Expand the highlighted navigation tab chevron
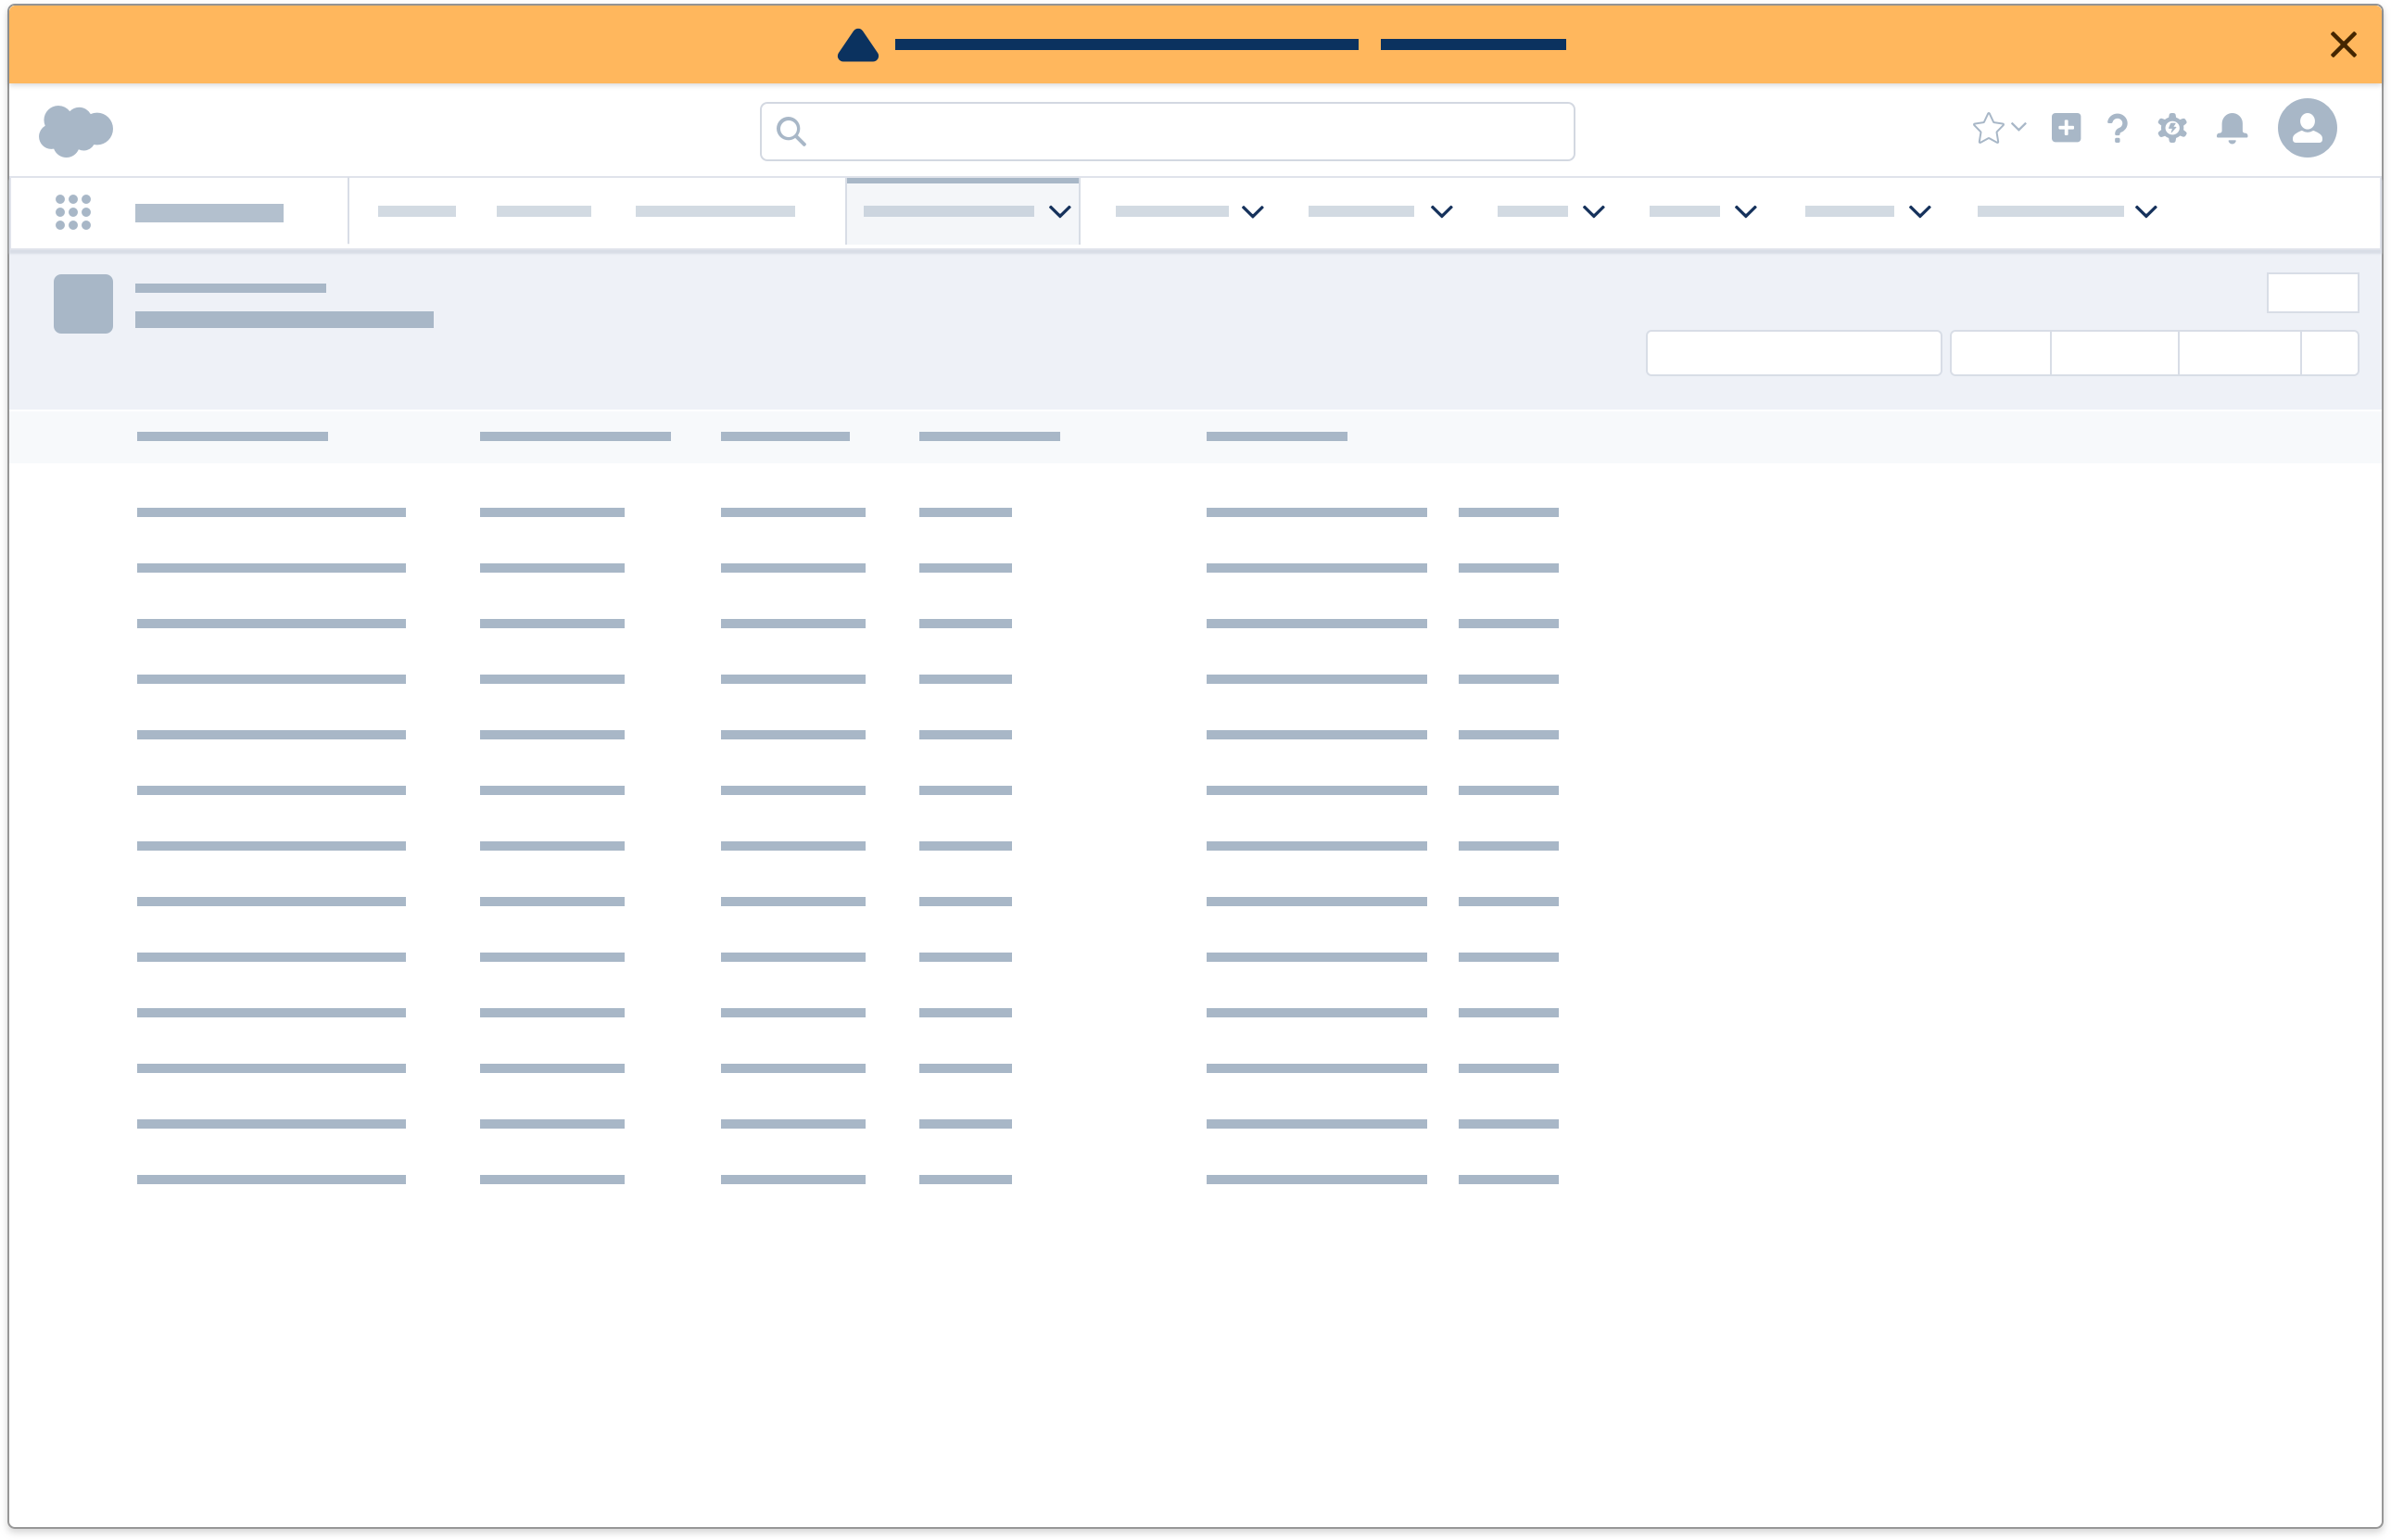The height and width of the screenshot is (1540, 2391). coord(1060,211)
